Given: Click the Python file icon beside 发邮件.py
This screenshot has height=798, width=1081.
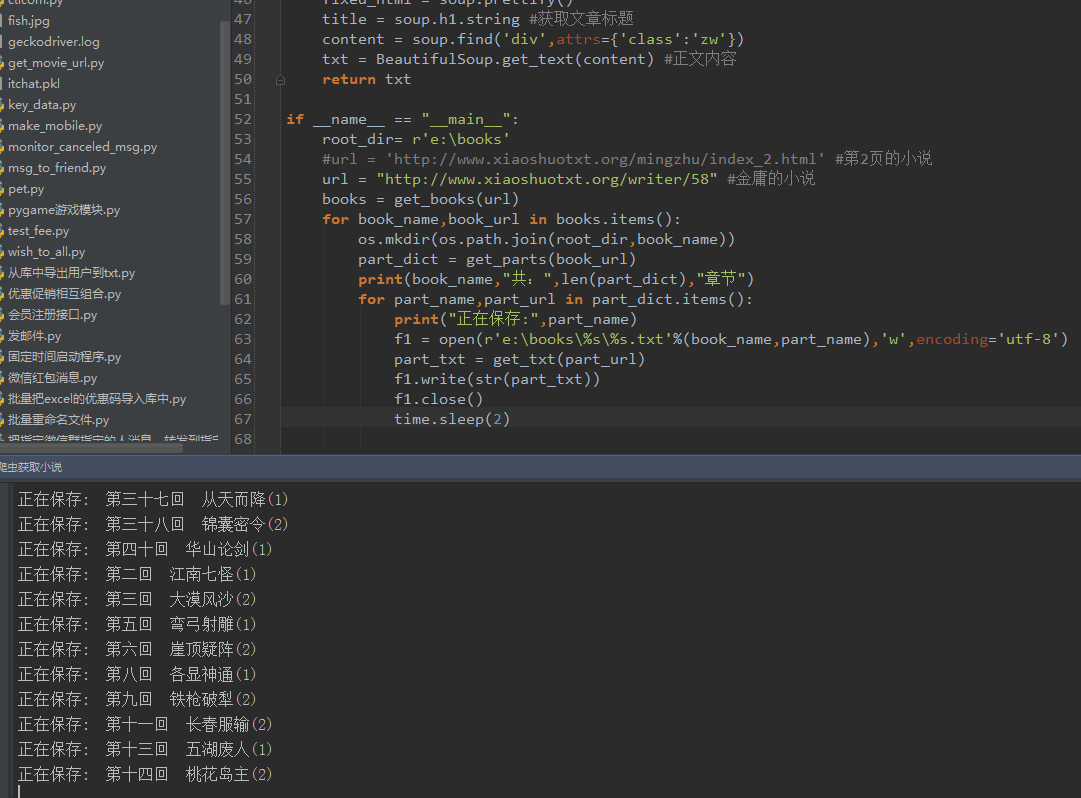Looking at the screenshot, I should coord(3,336).
